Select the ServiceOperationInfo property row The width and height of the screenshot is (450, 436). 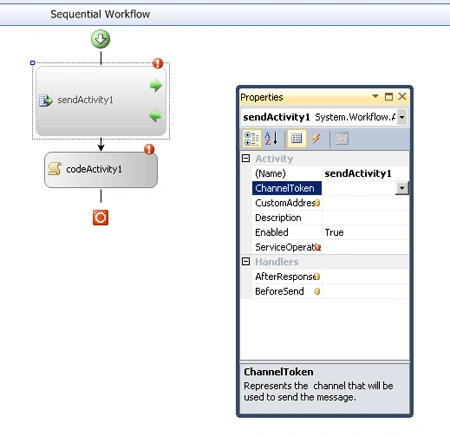[330, 247]
